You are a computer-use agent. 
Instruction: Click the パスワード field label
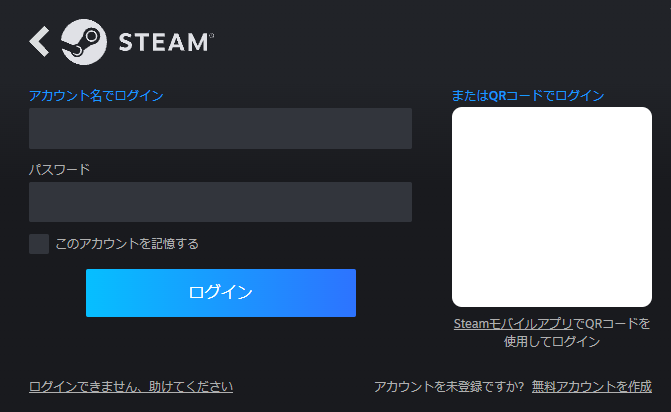coord(59,169)
